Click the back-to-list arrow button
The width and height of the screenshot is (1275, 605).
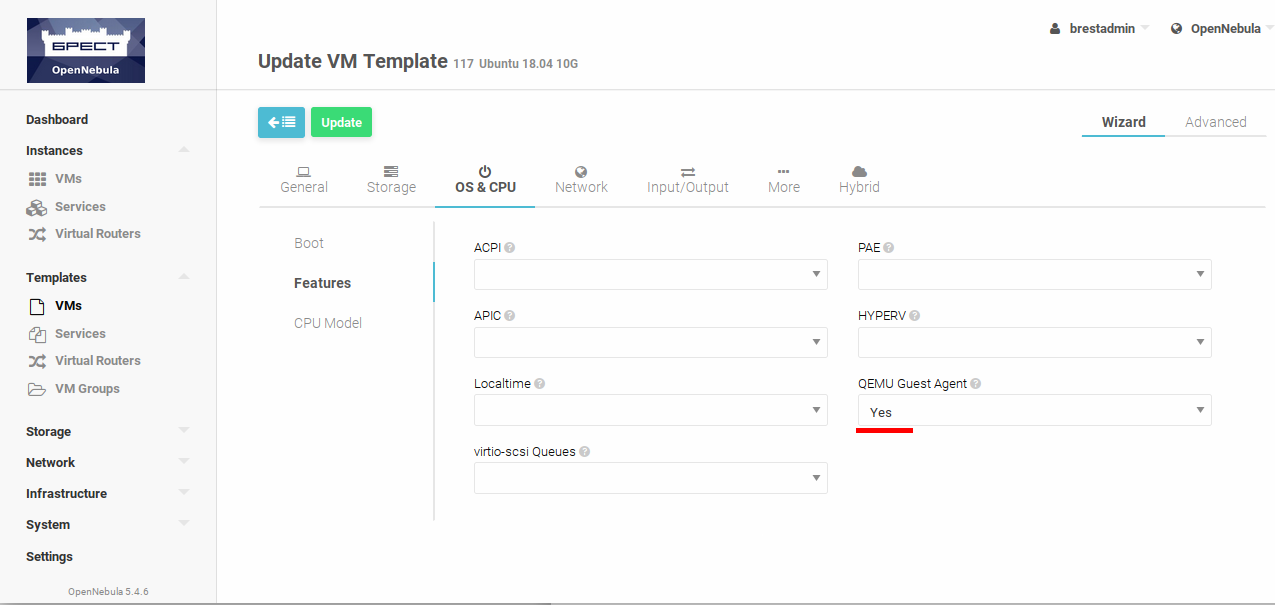(x=281, y=122)
